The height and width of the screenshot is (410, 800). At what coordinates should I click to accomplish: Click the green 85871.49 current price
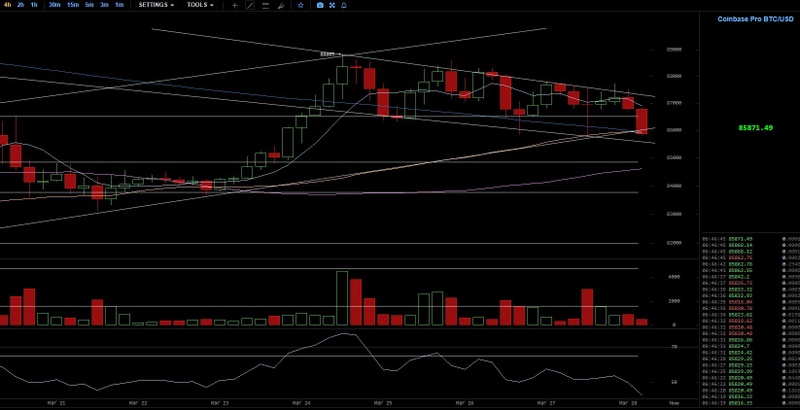point(756,128)
